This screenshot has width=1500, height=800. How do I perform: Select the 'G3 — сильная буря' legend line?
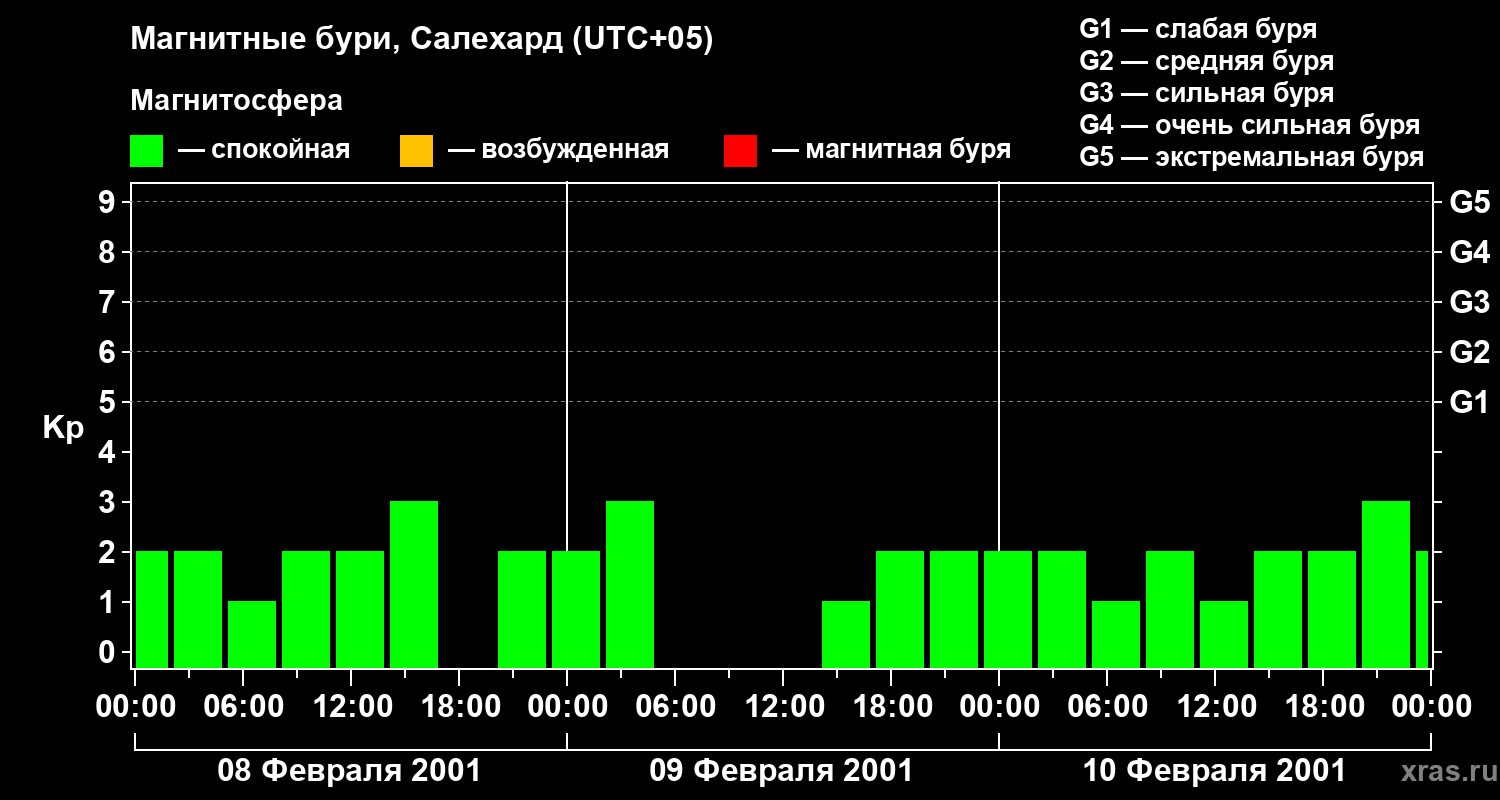(x=1207, y=93)
